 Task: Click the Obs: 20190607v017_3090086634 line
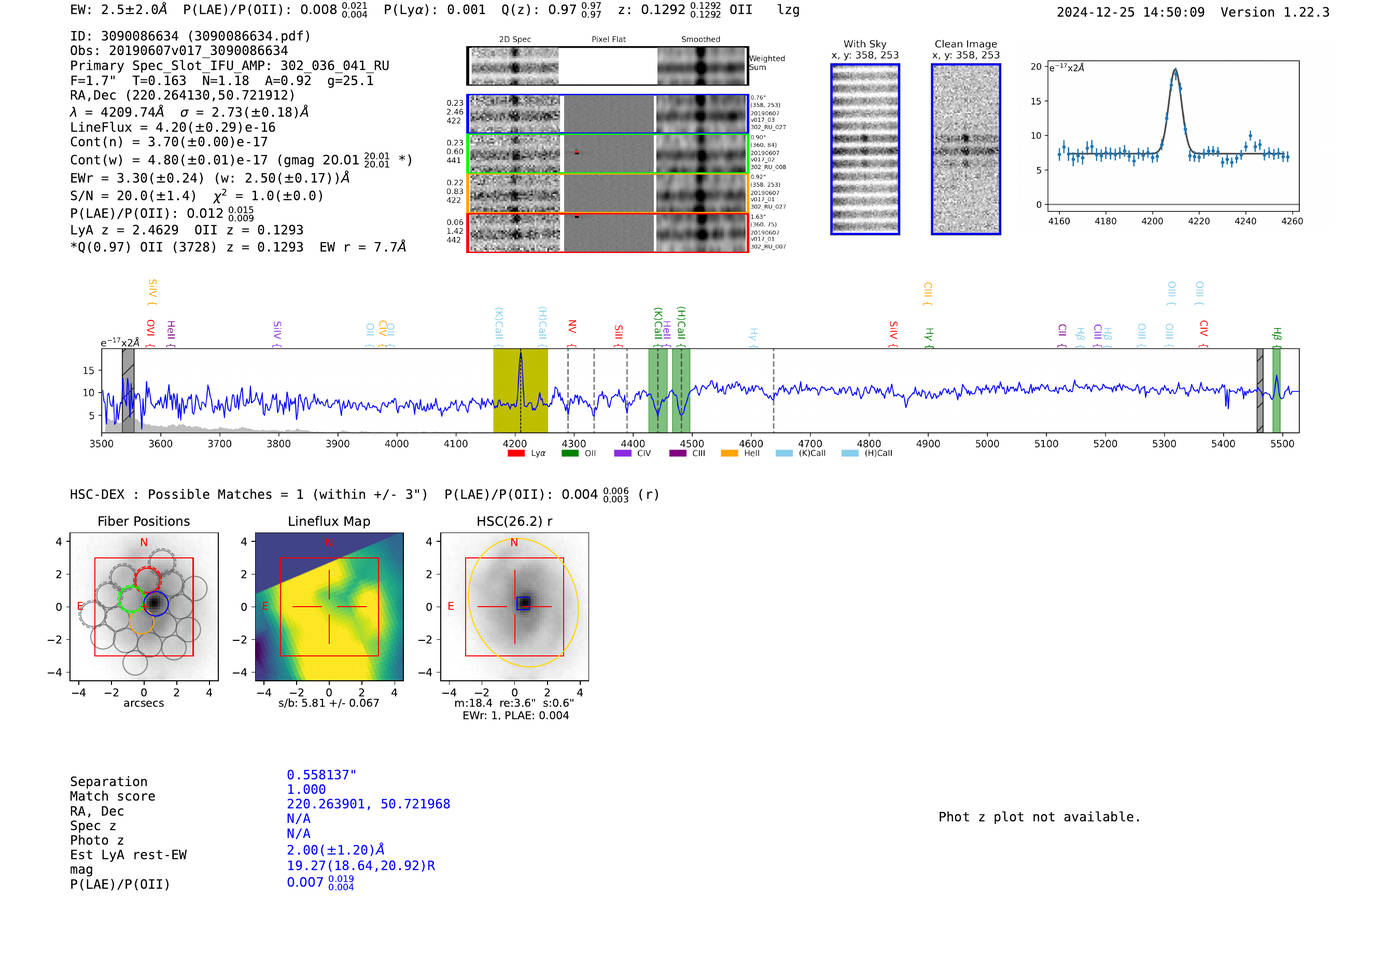click(179, 51)
